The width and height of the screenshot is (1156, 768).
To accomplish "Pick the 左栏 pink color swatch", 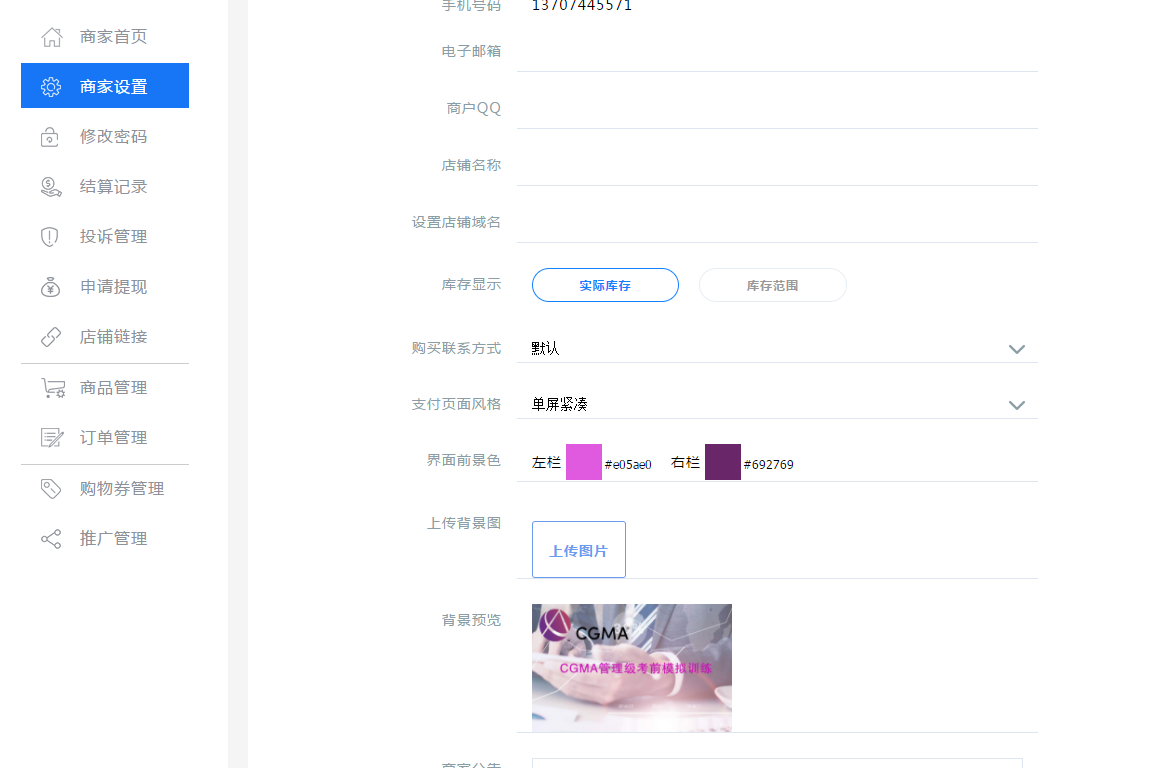I will 584,462.
